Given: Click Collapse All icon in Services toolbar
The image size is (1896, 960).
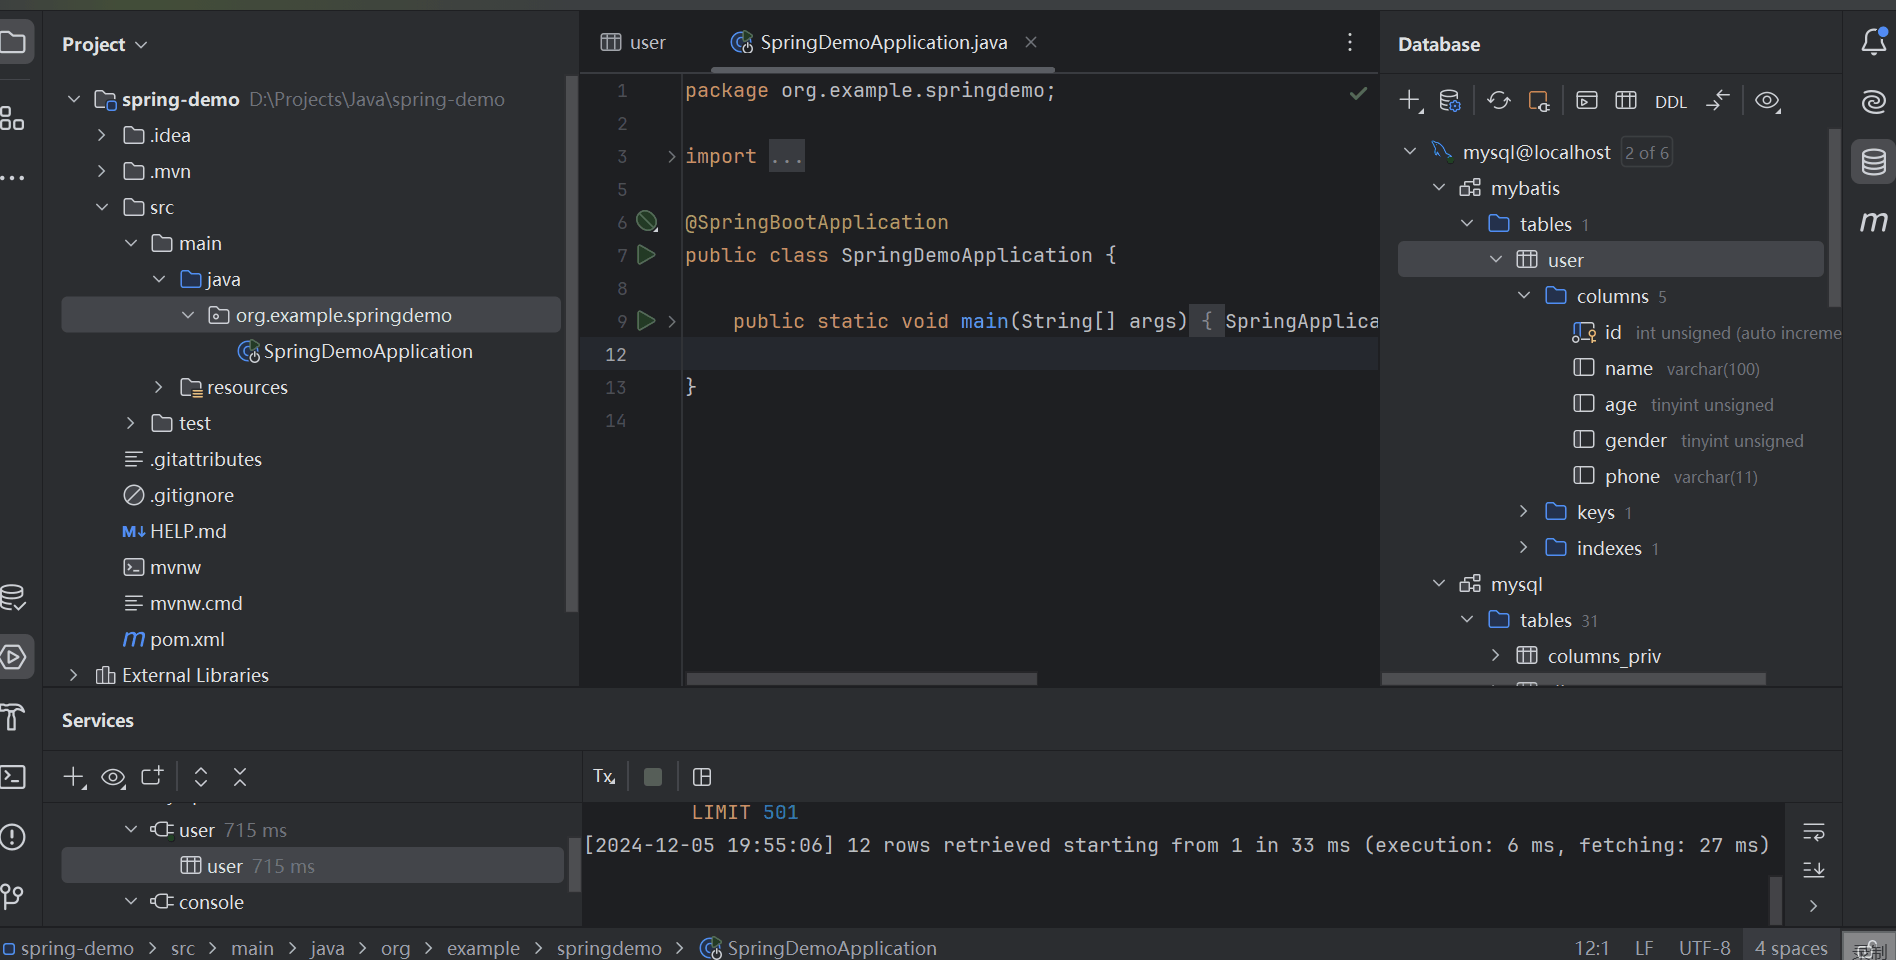Looking at the screenshot, I should pyautogui.click(x=240, y=777).
